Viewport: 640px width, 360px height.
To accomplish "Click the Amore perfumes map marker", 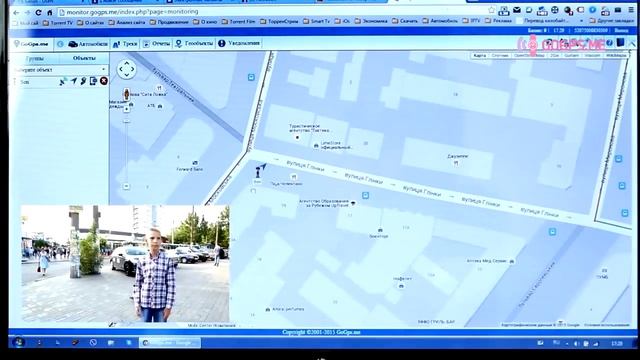I will click(x=268, y=310).
